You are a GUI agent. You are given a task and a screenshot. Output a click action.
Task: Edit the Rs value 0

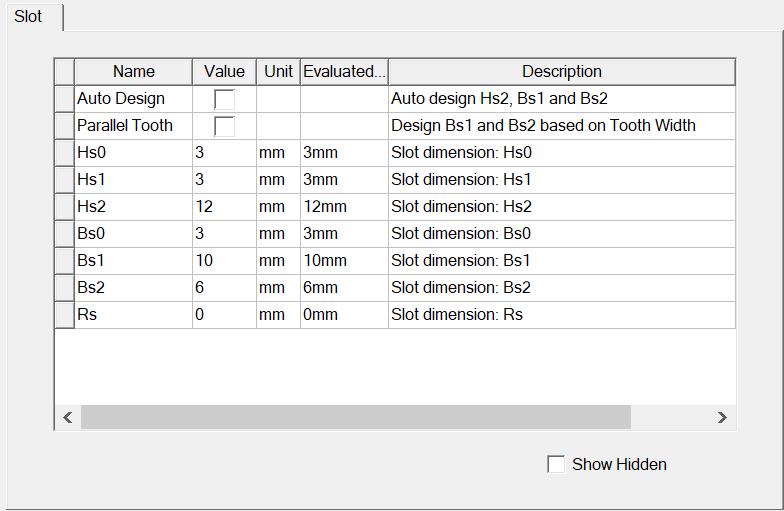click(x=224, y=314)
